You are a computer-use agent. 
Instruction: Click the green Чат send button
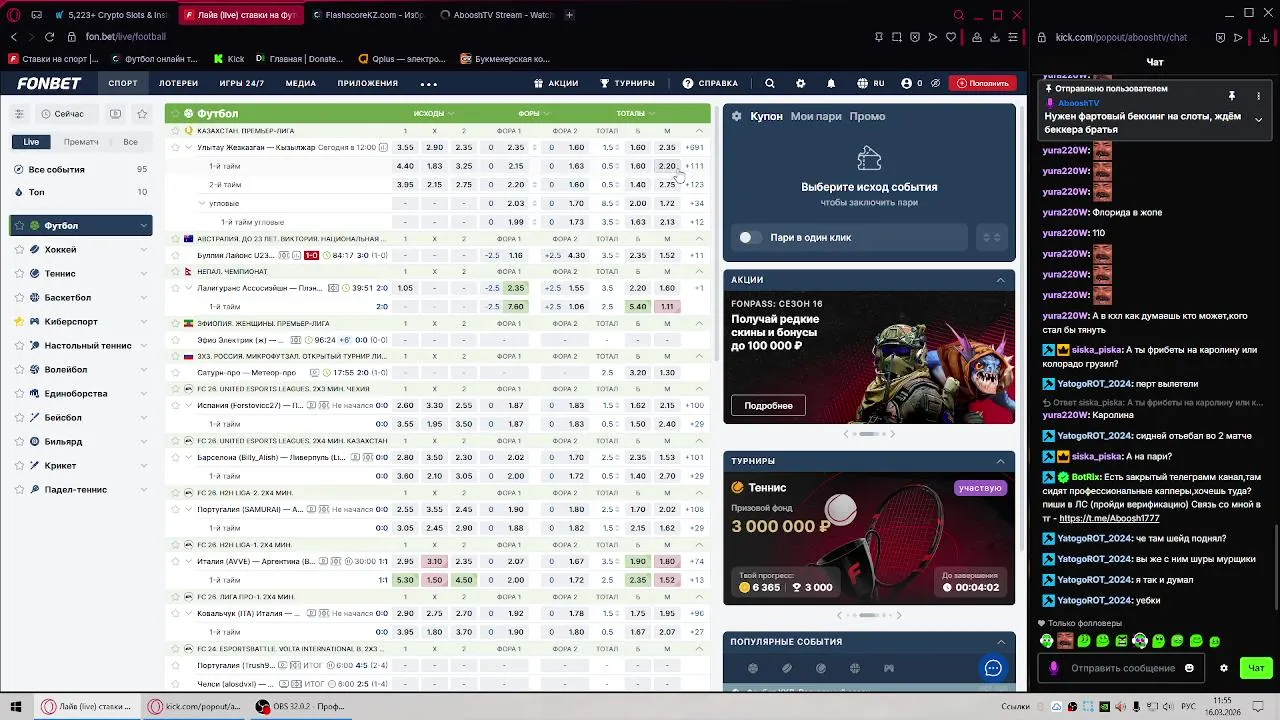coord(1256,668)
